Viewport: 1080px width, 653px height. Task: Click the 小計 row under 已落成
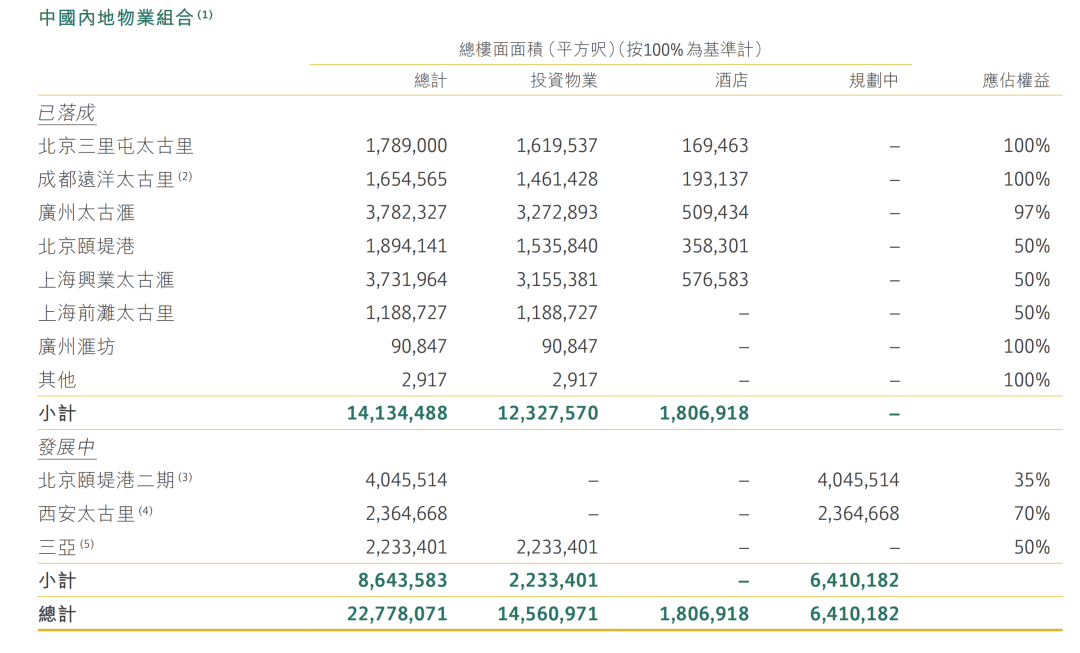point(52,412)
